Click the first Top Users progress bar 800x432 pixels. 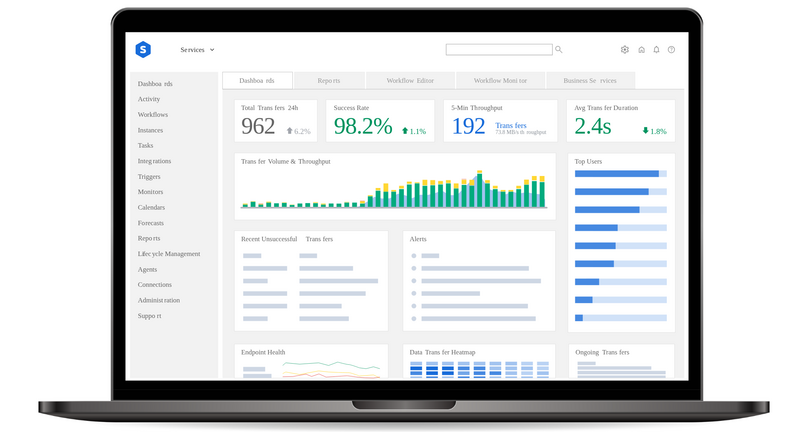620,174
